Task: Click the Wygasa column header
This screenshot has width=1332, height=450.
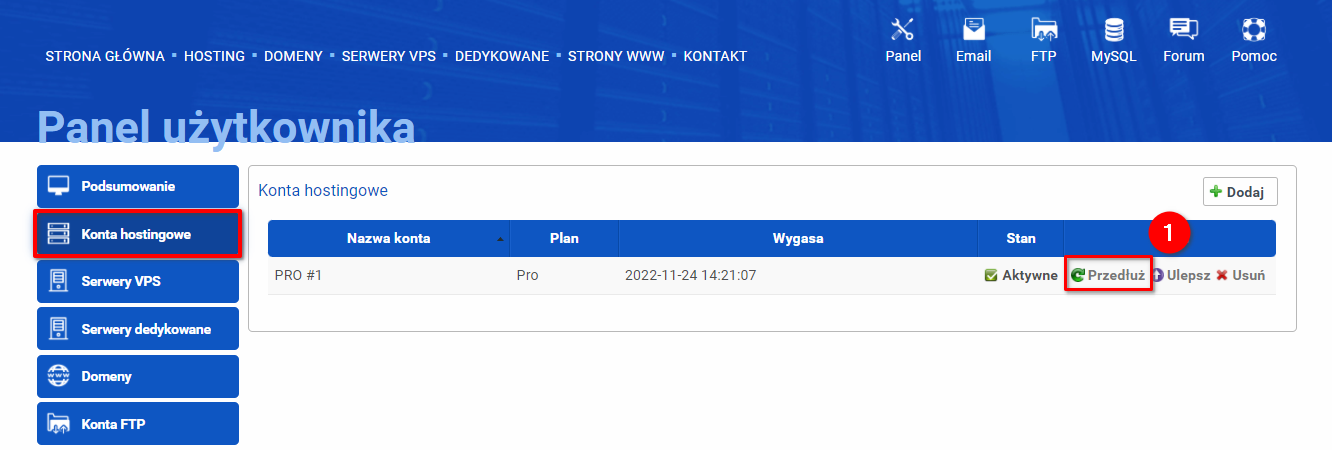Action: point(798,239)
